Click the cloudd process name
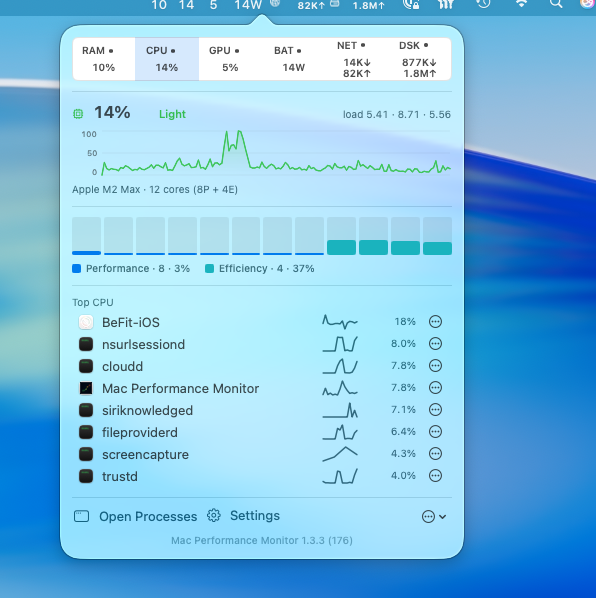The width and height of the screenshot is (596, 598). tap(122, 367)
